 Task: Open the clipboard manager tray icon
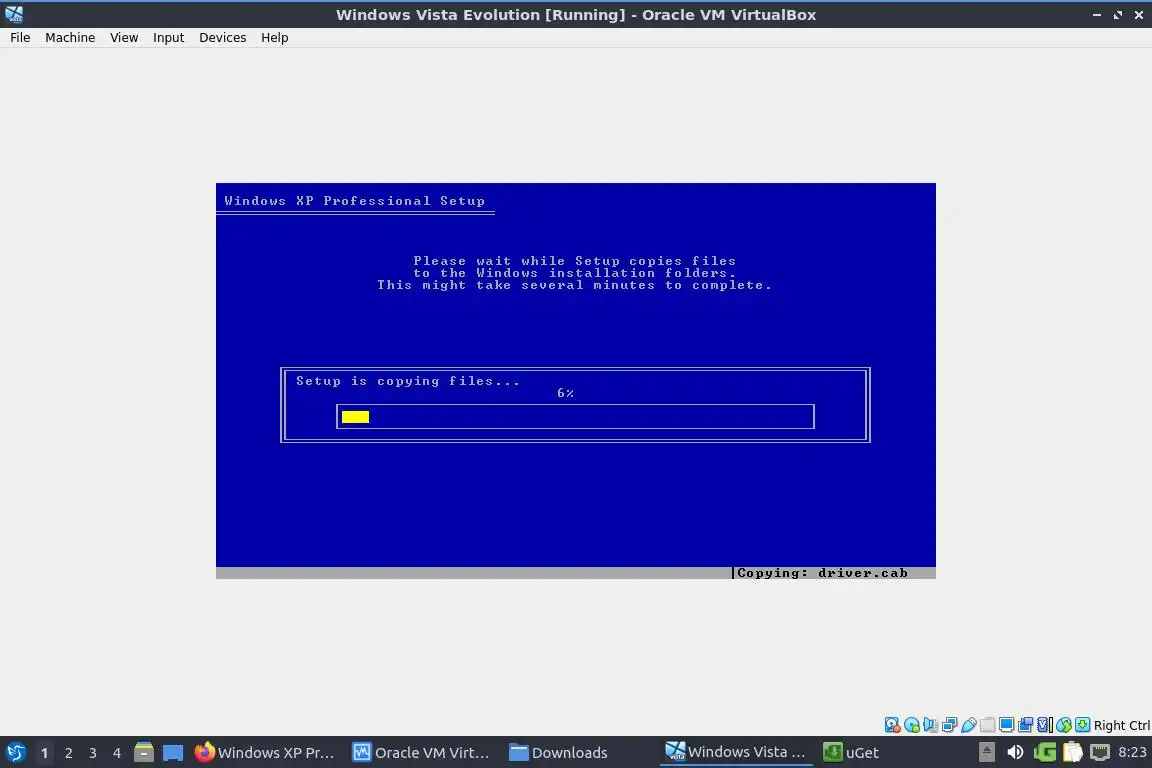coord(1073,753)
